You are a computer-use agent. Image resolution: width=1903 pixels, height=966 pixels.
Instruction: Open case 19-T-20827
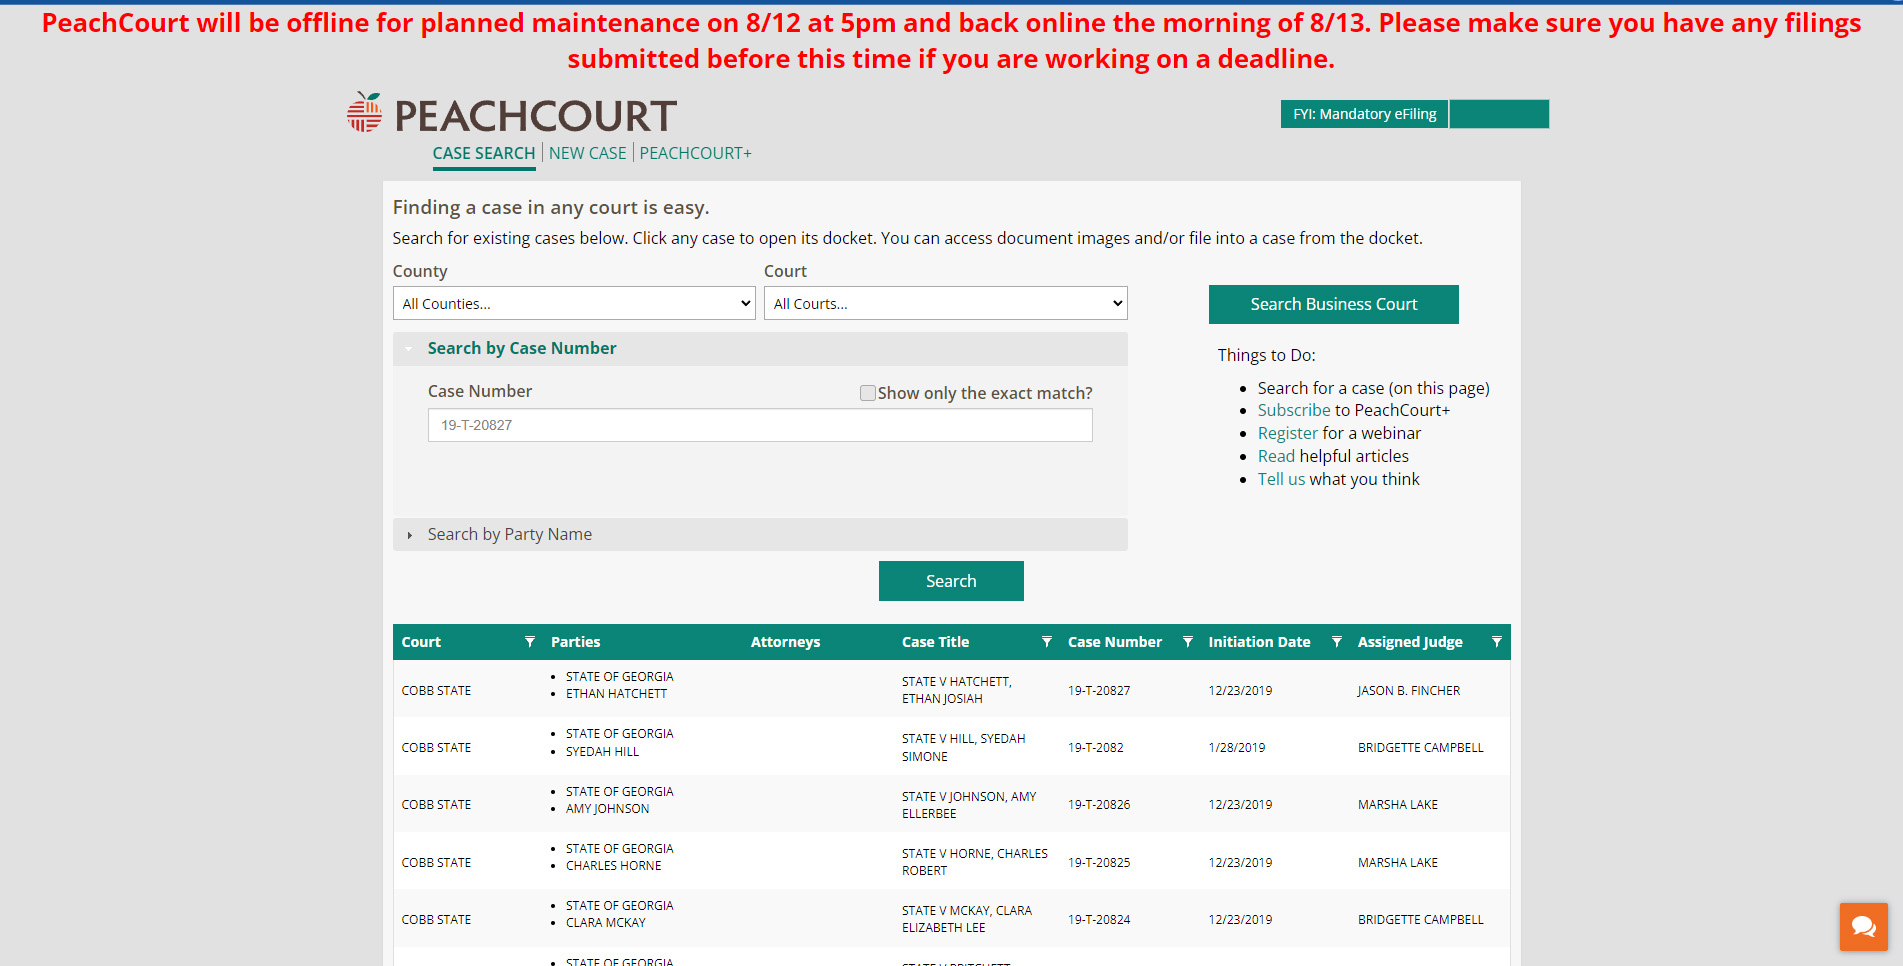[1099, 691]
